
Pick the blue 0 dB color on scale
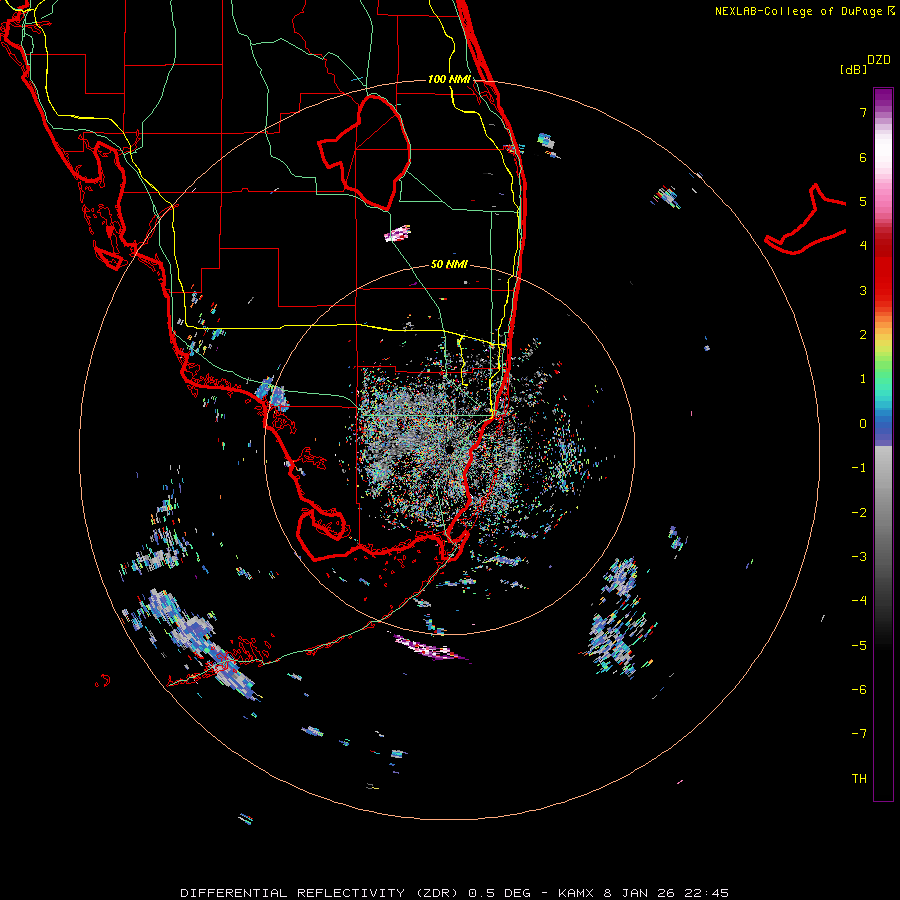pos(883,425)
